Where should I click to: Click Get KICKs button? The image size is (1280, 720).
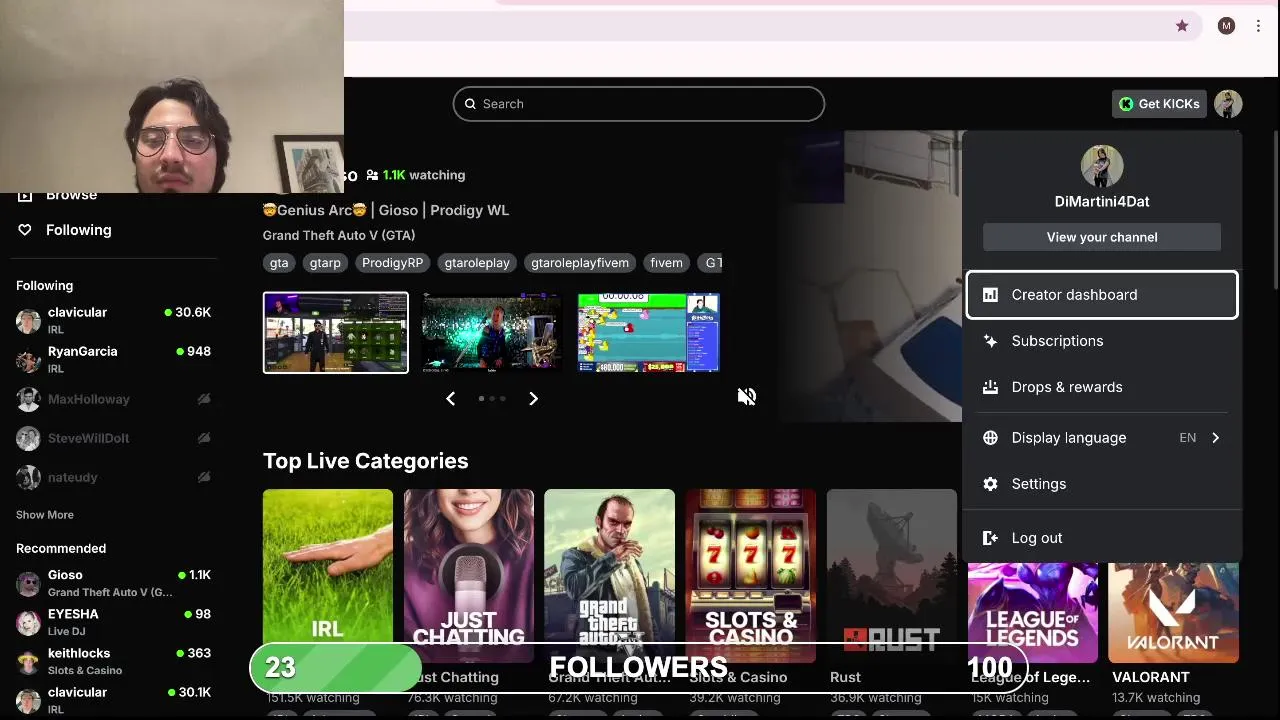coord(1159,104)
